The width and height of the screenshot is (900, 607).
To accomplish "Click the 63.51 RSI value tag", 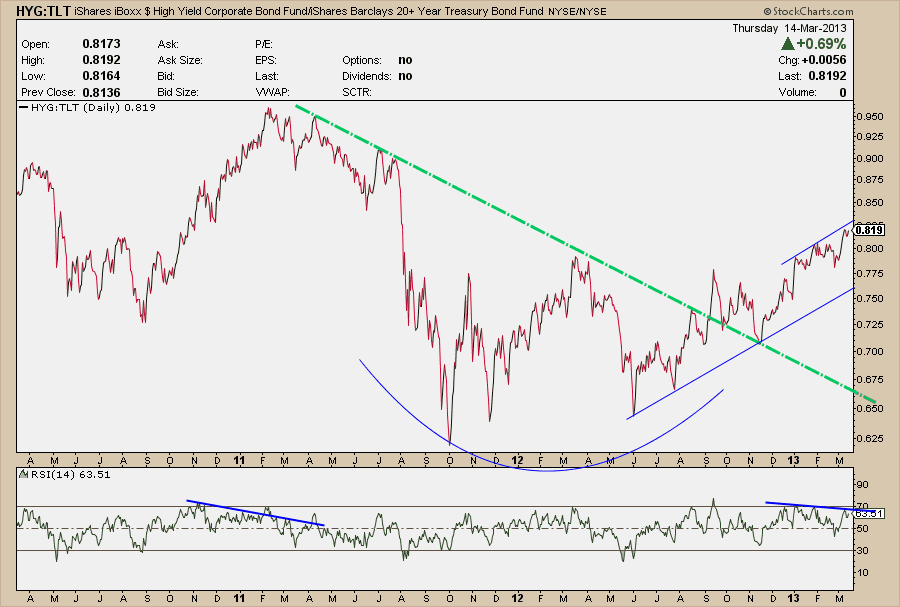I will (x=871, y=513).
